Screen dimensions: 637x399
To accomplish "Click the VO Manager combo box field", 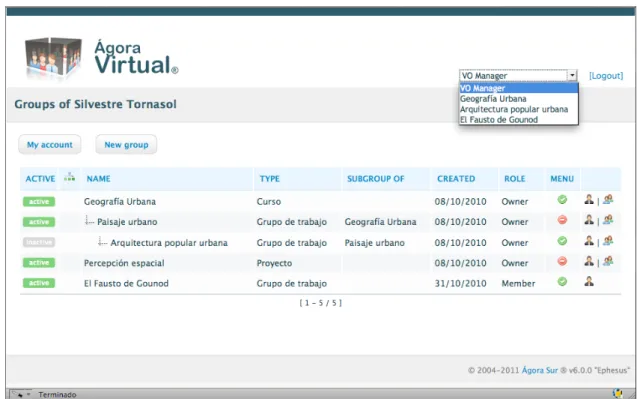I will point(518,76).
